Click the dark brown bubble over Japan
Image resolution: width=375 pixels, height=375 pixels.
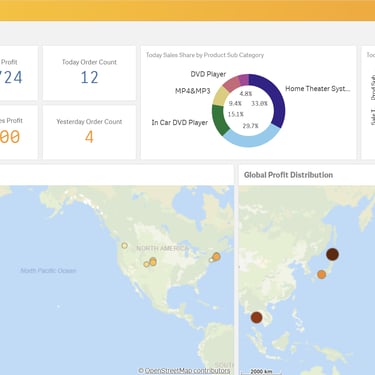[332, 254]
